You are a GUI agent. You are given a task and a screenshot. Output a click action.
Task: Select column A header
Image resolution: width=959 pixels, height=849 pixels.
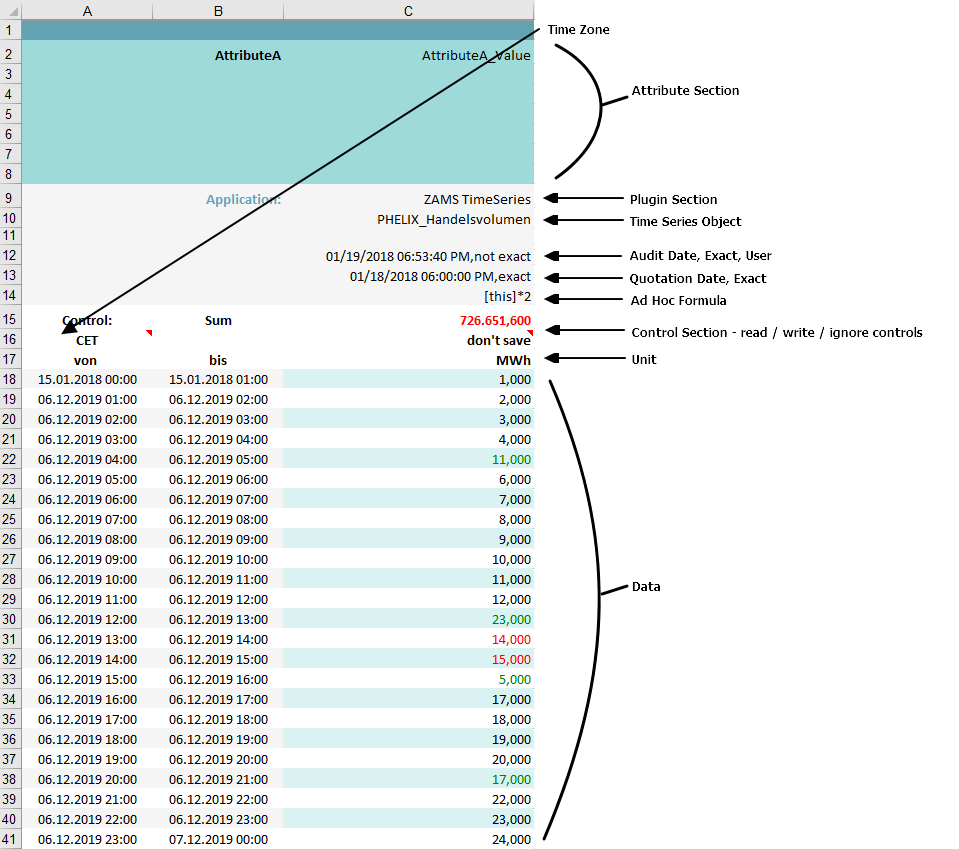point(87,10)
